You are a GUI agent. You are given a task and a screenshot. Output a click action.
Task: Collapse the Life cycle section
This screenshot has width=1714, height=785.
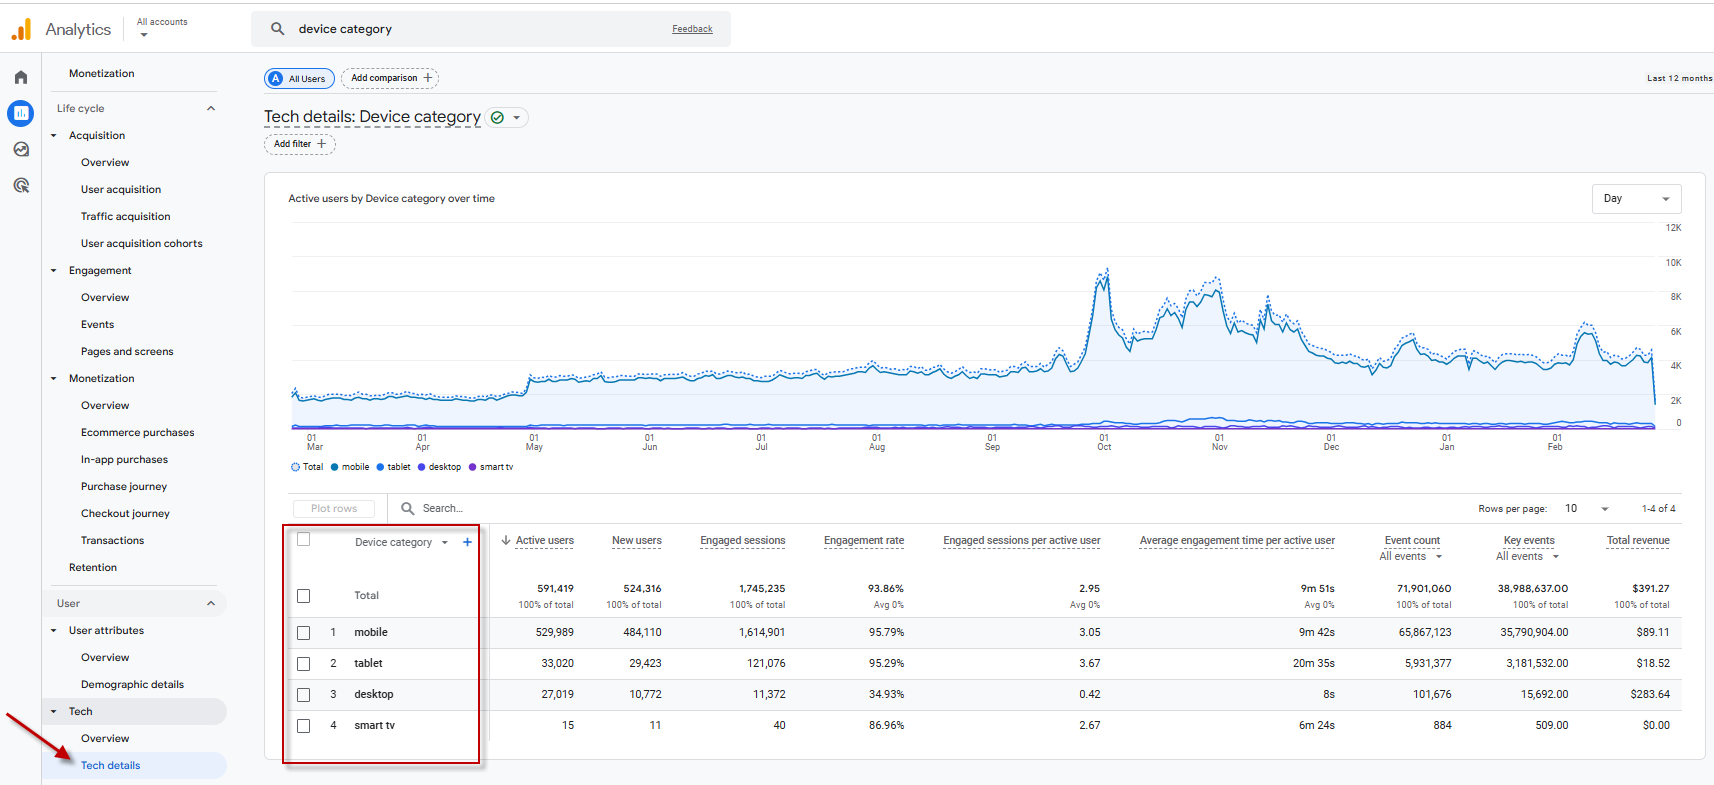click(x=211, y=108)
